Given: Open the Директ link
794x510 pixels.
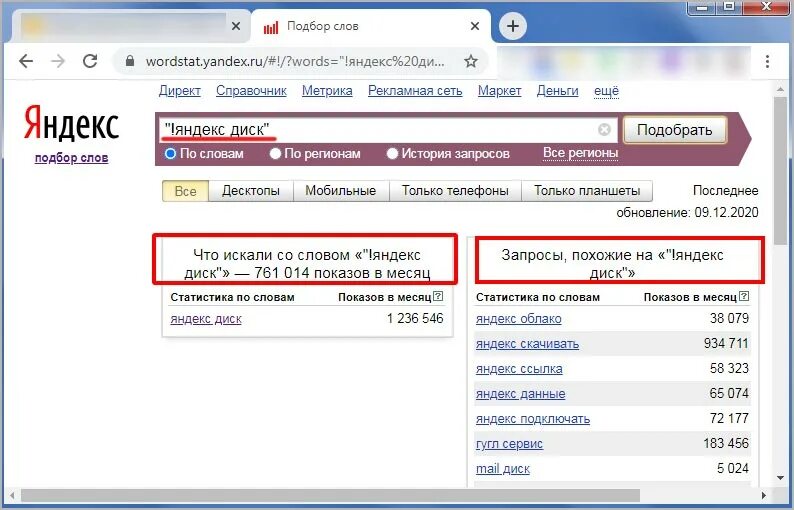Looking at the screenshot, I should coord(180,91).
